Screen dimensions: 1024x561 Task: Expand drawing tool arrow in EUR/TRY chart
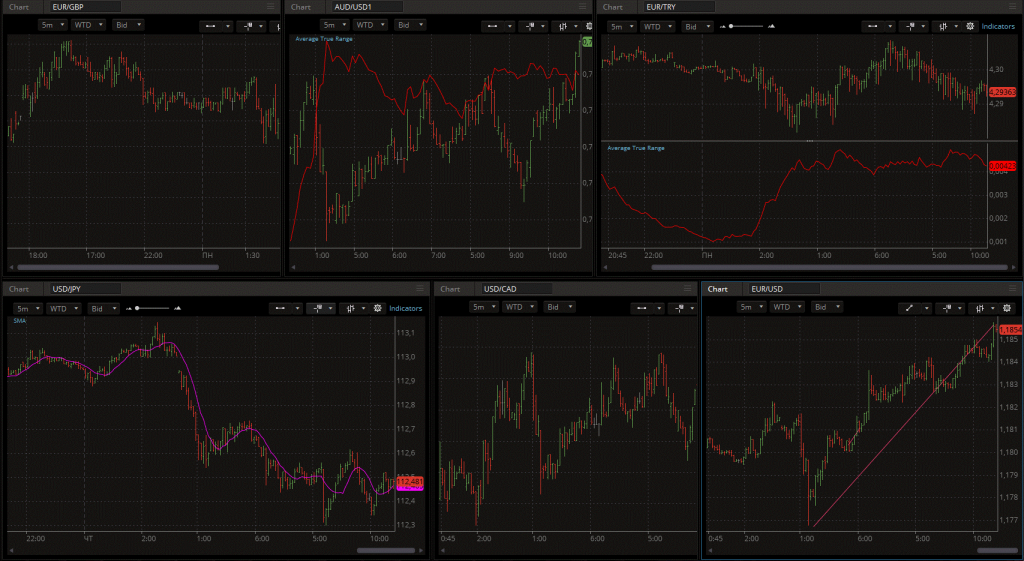891,27
